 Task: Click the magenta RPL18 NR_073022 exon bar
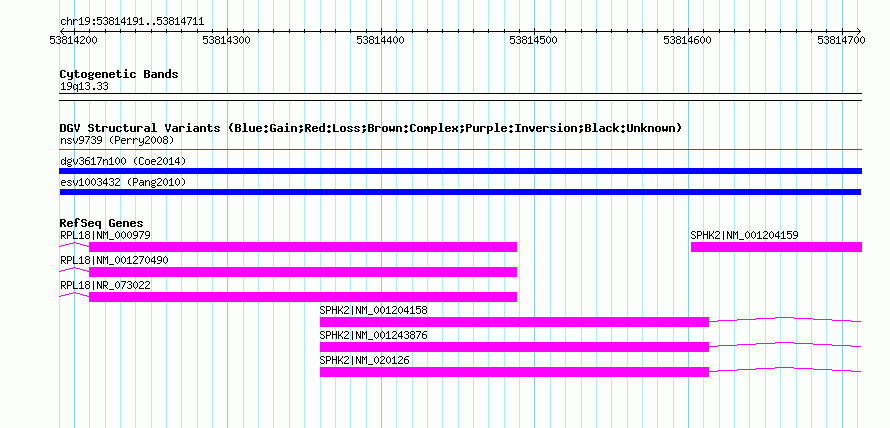[x=303, y=297]
